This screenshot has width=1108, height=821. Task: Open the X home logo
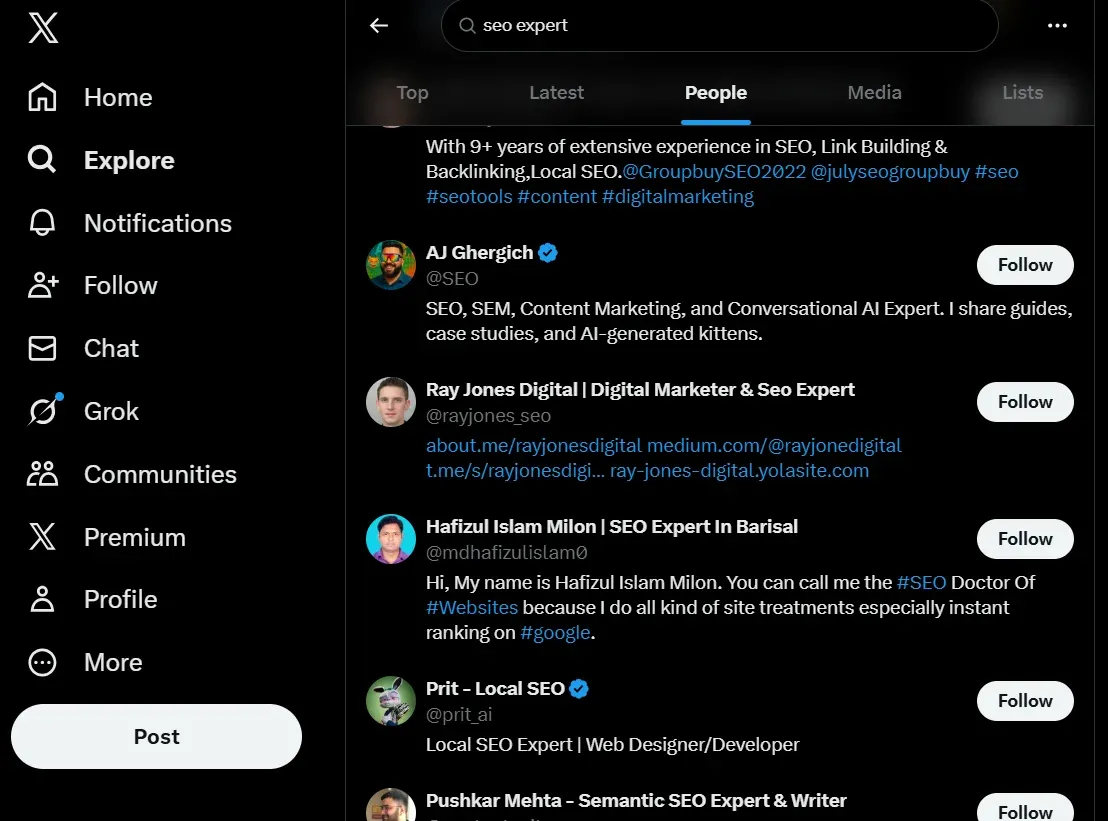41,28
